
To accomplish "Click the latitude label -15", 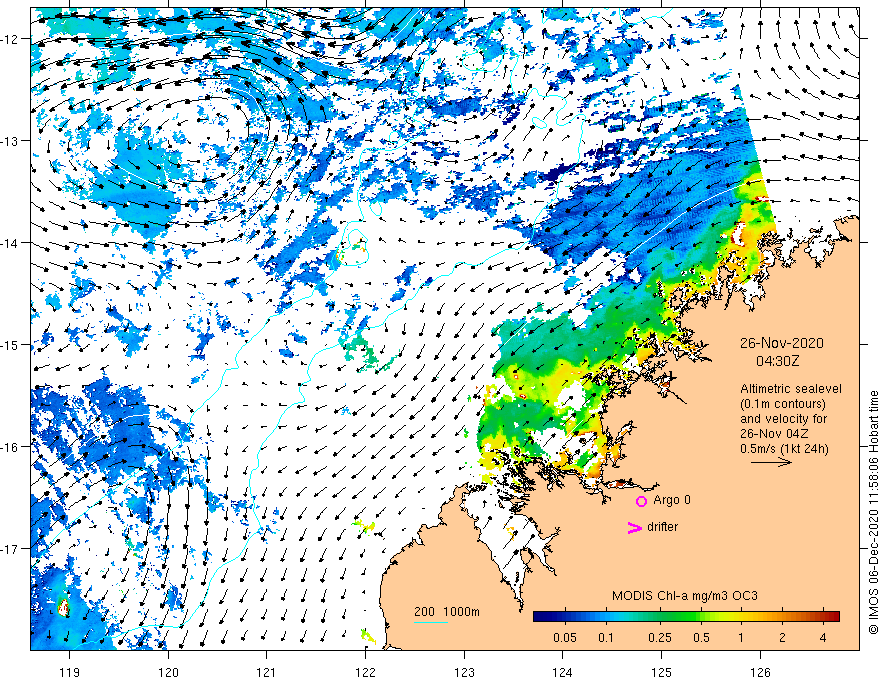I will [10, 344].
